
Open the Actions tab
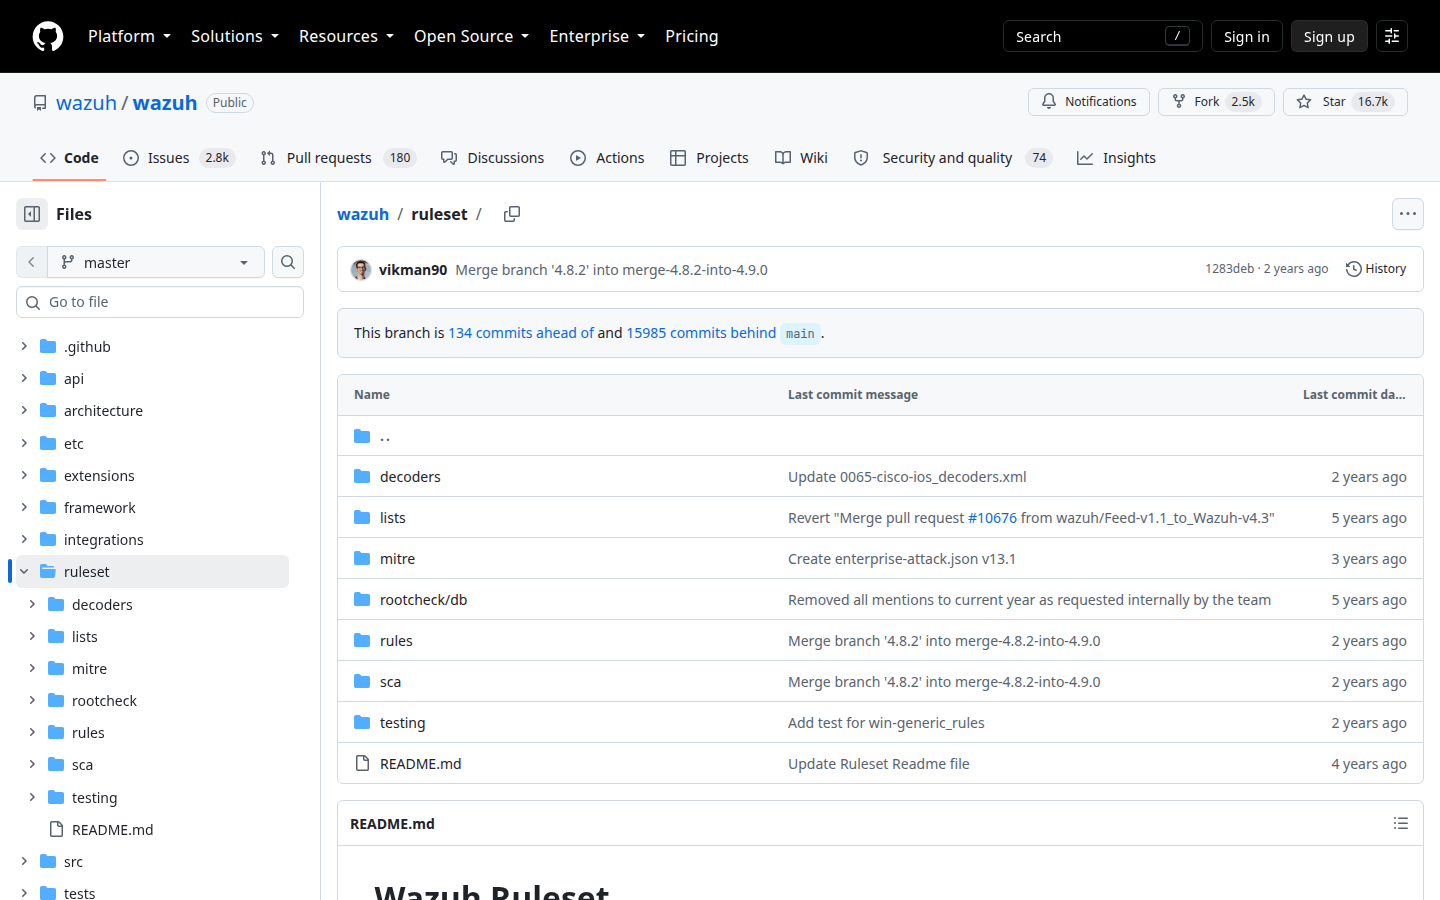click(x=607, y=158)
